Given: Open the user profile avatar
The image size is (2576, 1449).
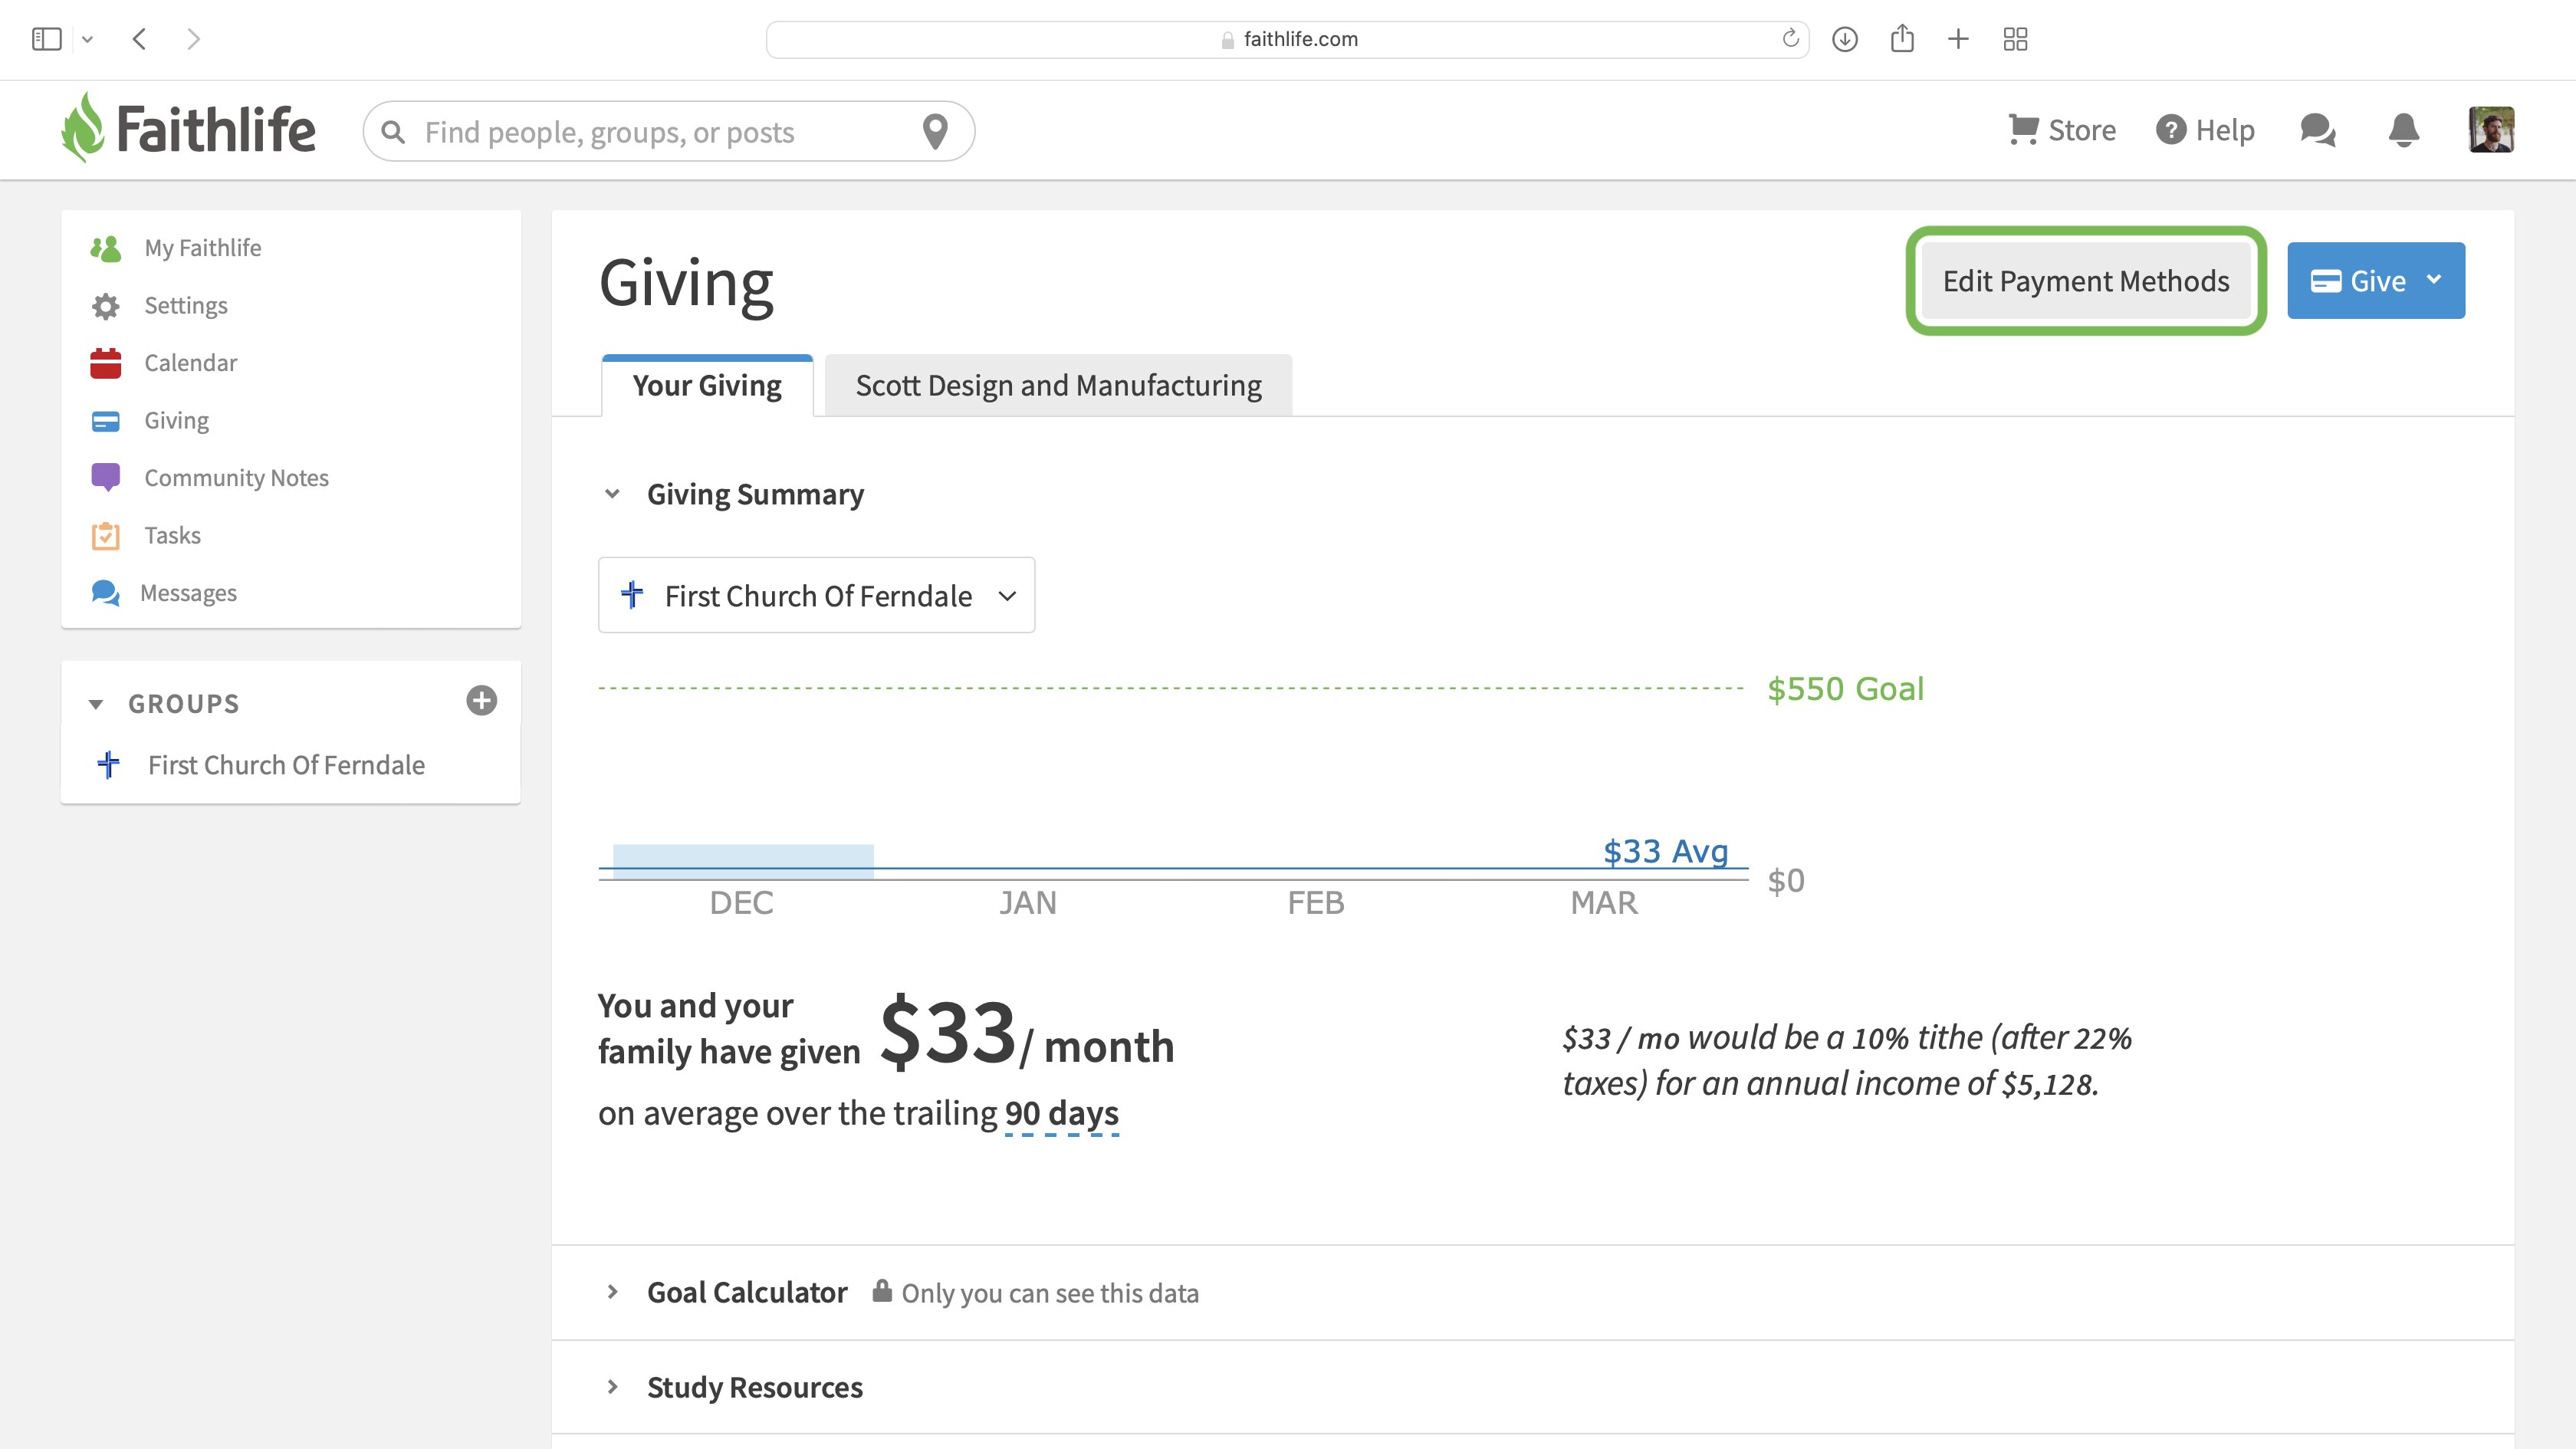Looking at the screenshot, I should [2491, 130].
